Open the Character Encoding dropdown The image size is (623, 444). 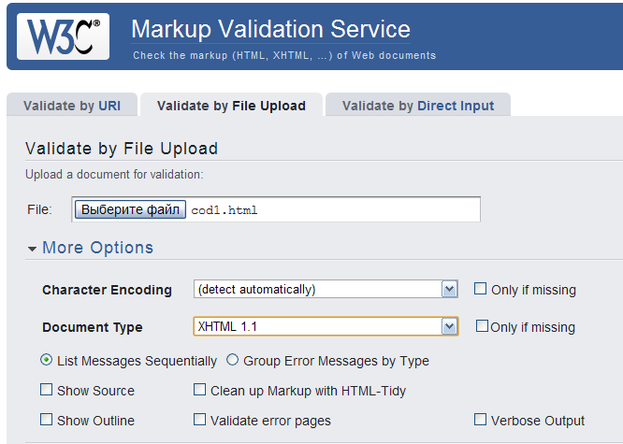point(325,290)
